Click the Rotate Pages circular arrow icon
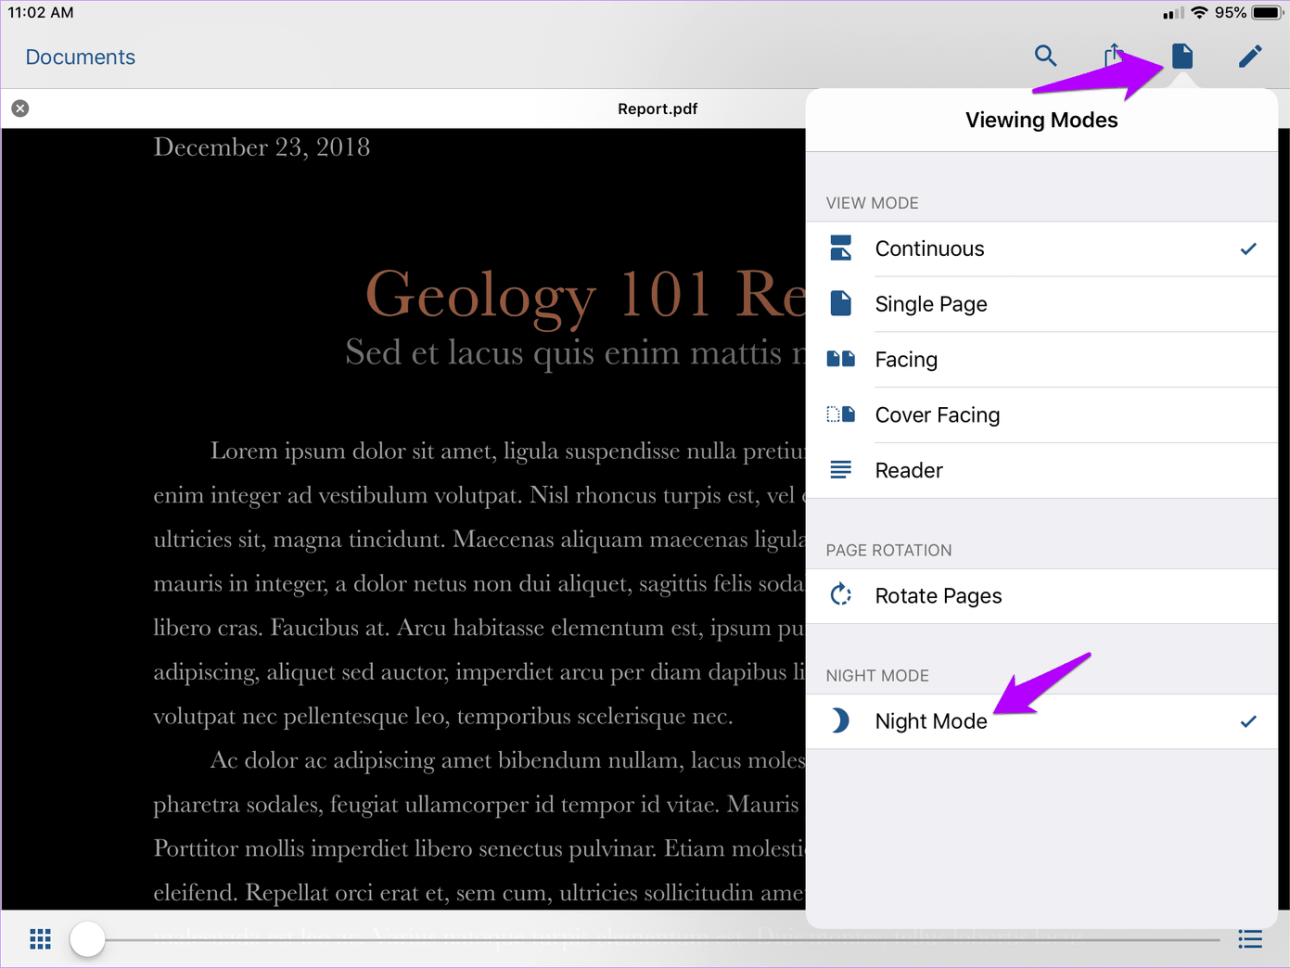 [x=841, y=596]
